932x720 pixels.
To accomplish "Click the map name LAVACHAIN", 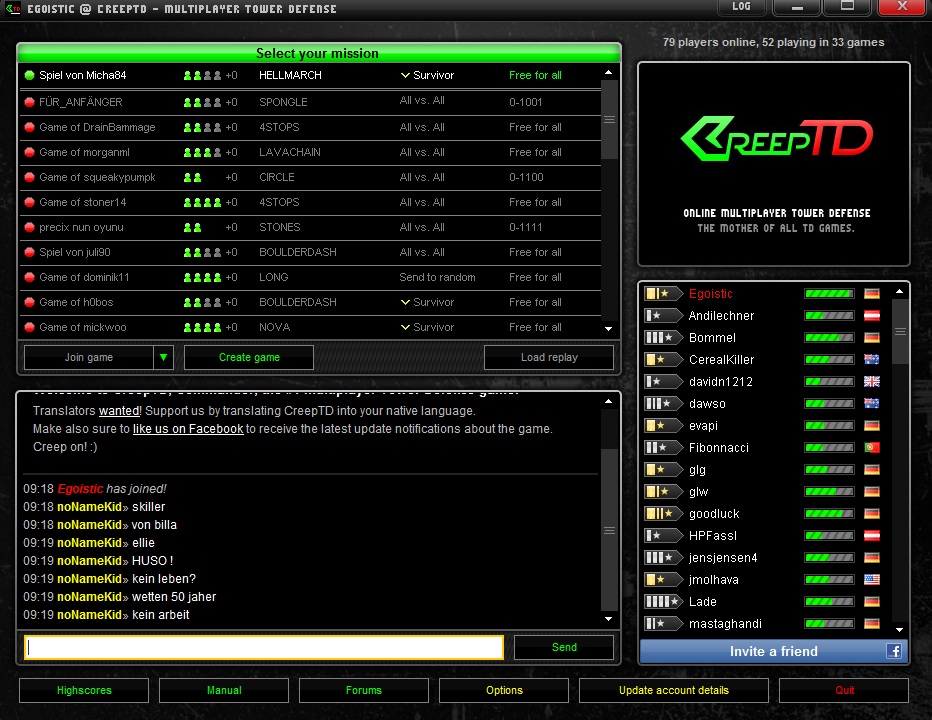I will click(289, 152).
